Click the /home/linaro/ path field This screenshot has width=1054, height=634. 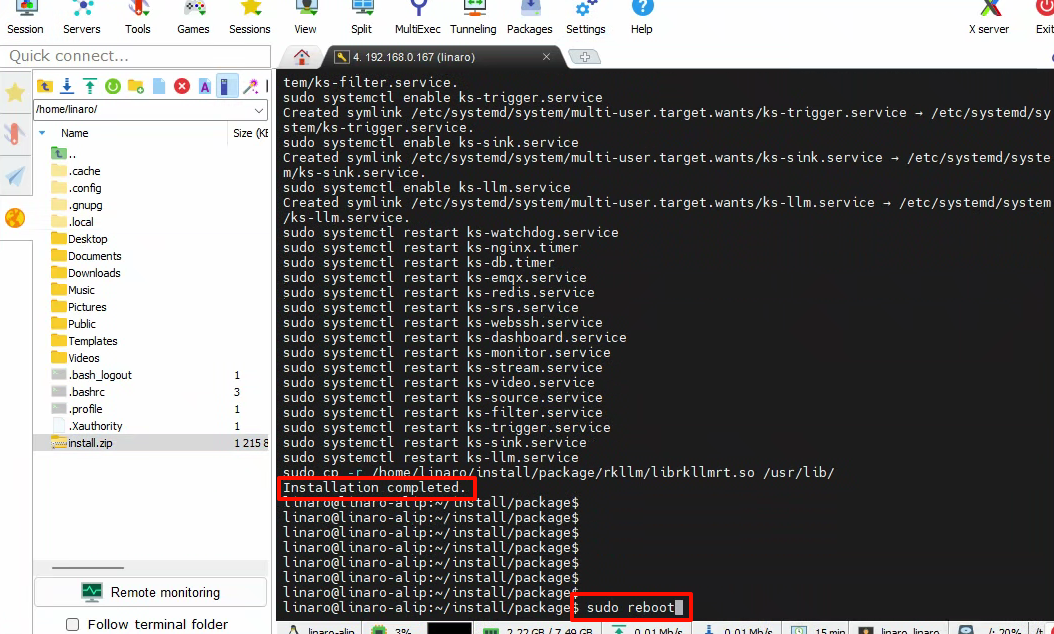click(143, 110)
